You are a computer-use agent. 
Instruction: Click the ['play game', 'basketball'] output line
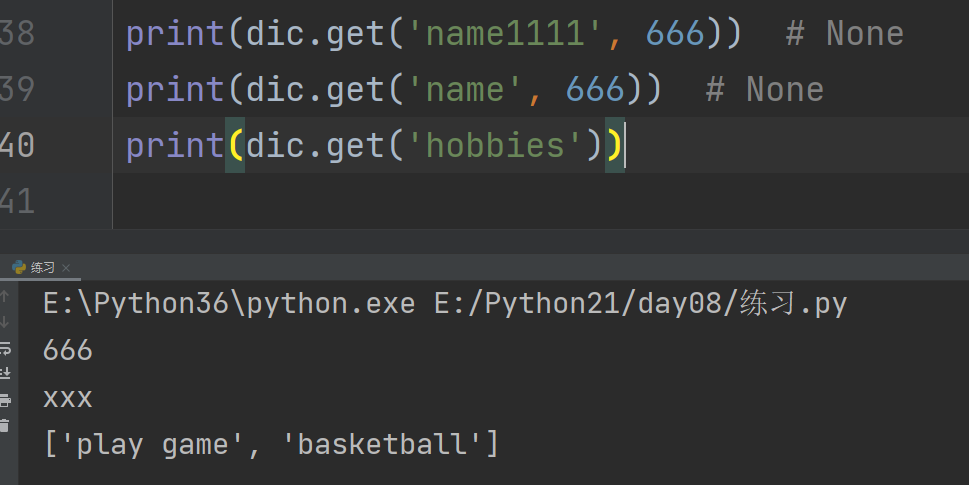[271, 444]
